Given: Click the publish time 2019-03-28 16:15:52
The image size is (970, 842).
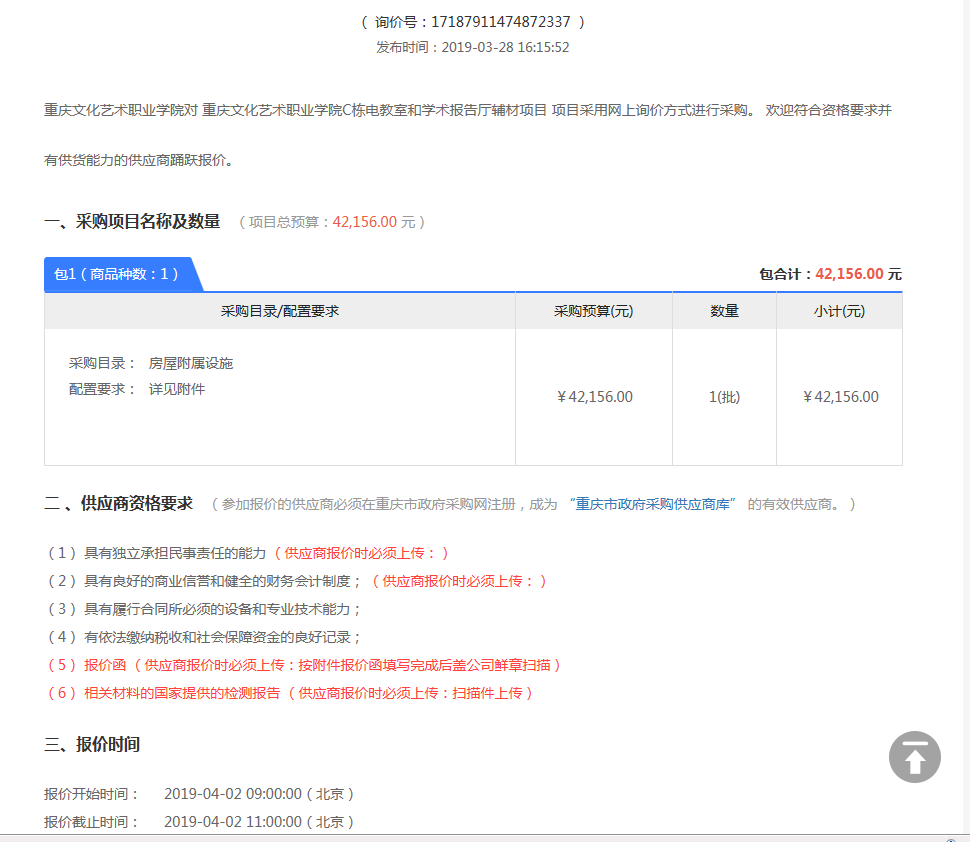Looking at the screenshot, I should (x=505, y=48).
